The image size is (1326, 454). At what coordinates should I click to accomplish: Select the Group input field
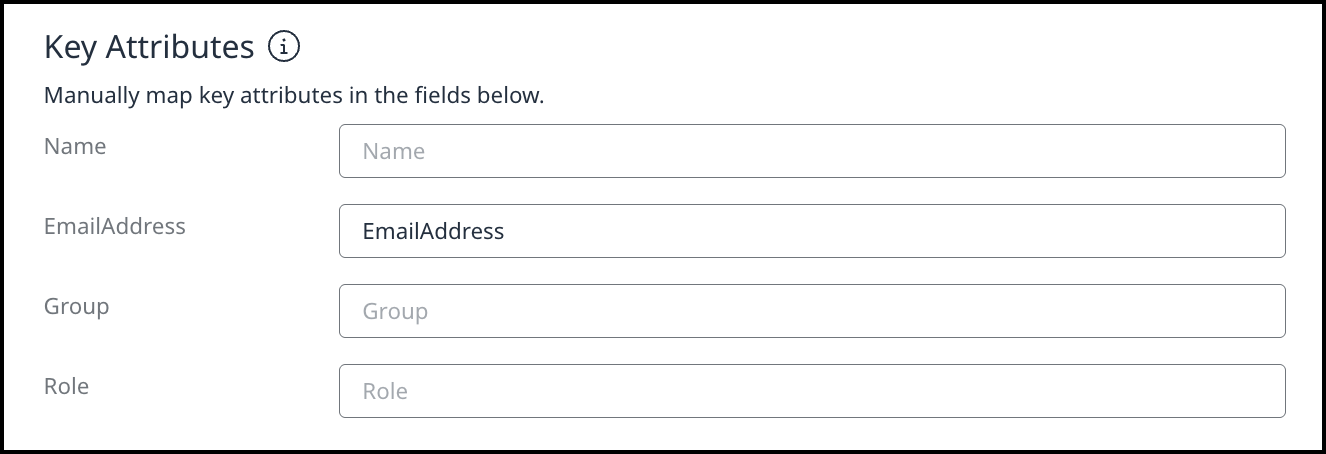812,311
